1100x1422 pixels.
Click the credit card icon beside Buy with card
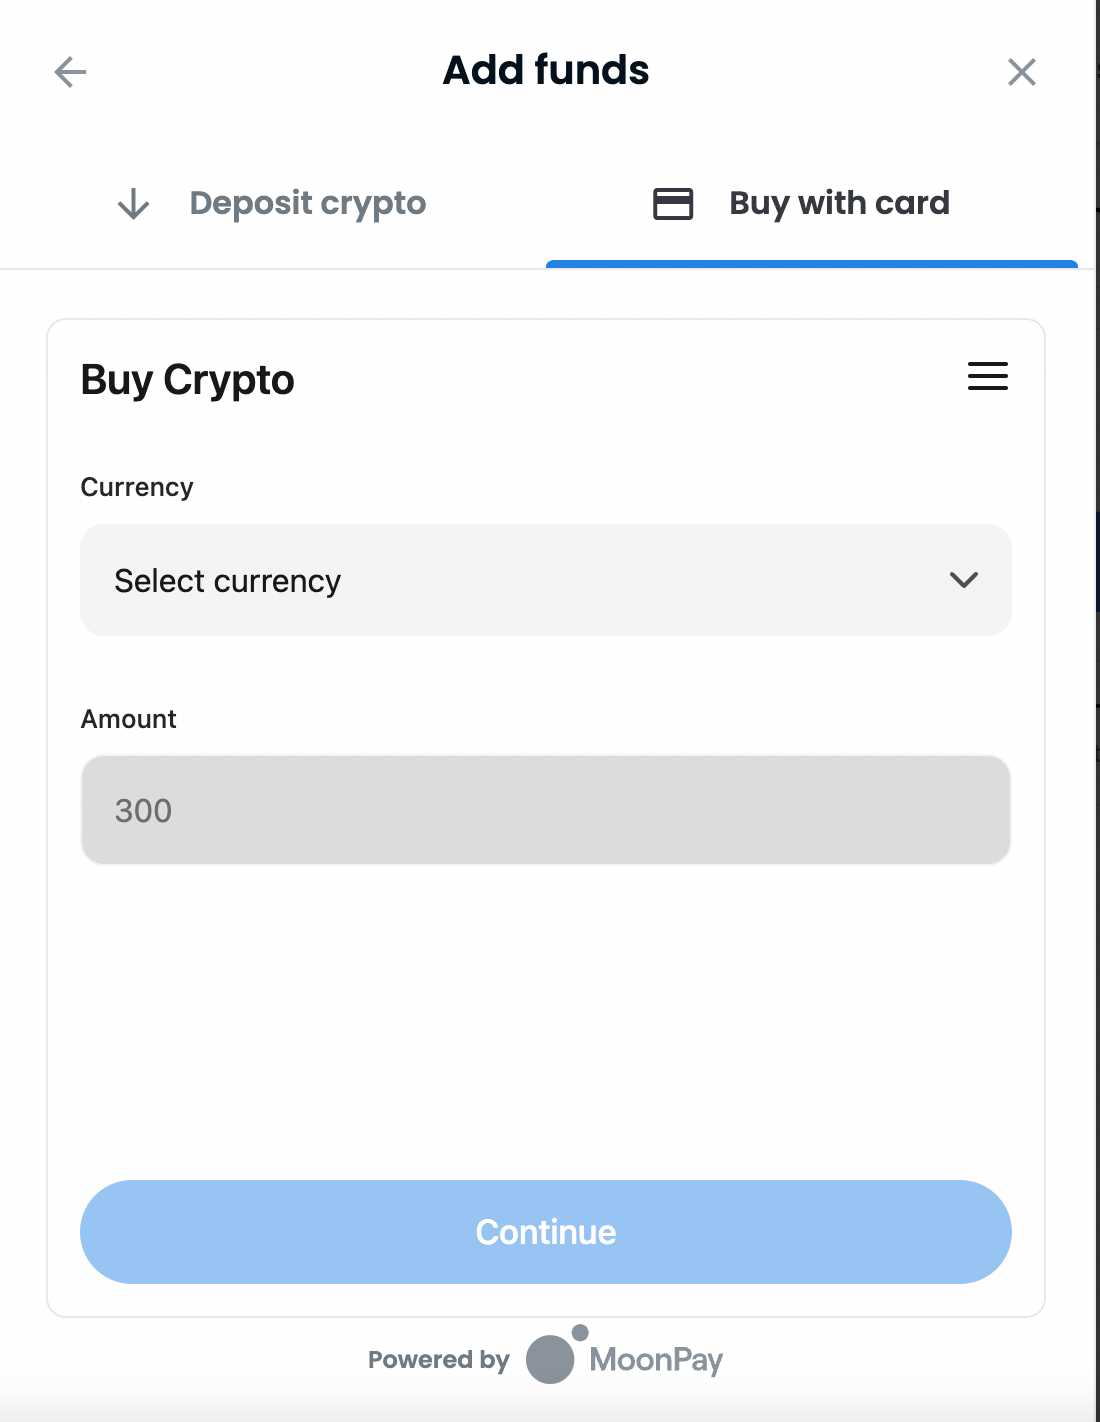[672, 203]
